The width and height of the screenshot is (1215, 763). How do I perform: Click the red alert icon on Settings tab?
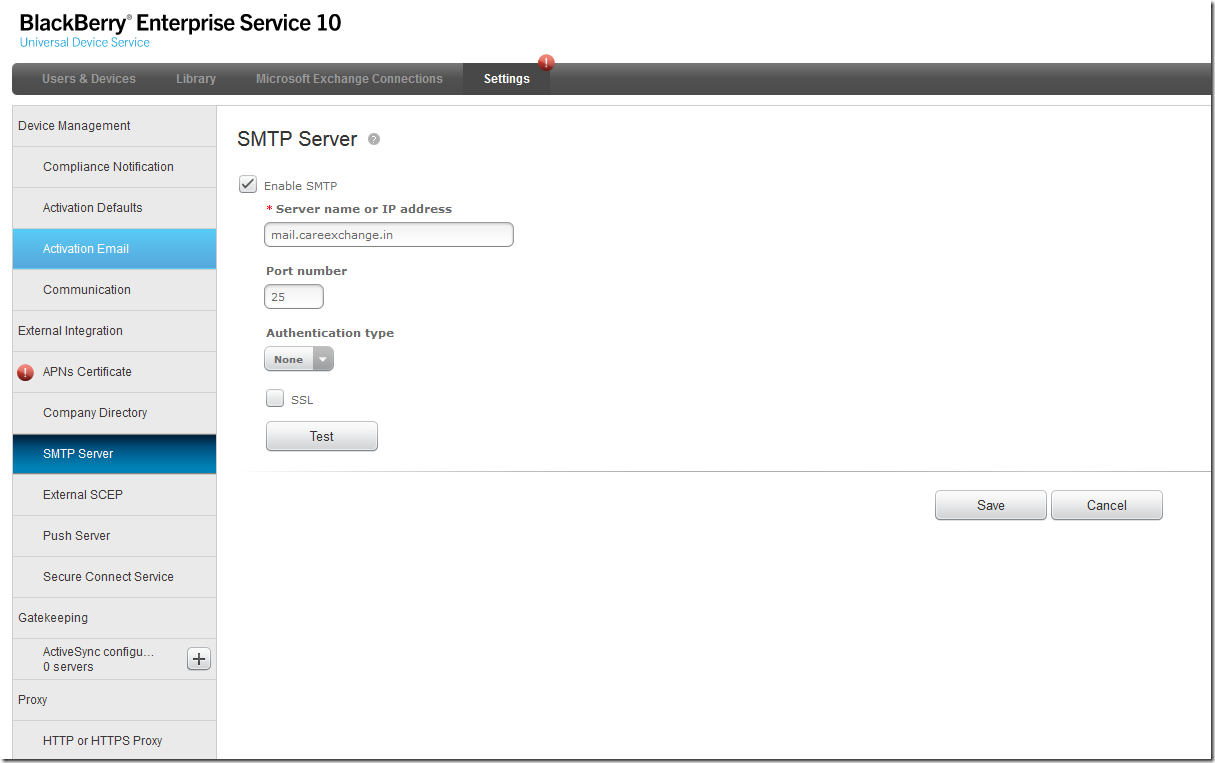[546, 63]
